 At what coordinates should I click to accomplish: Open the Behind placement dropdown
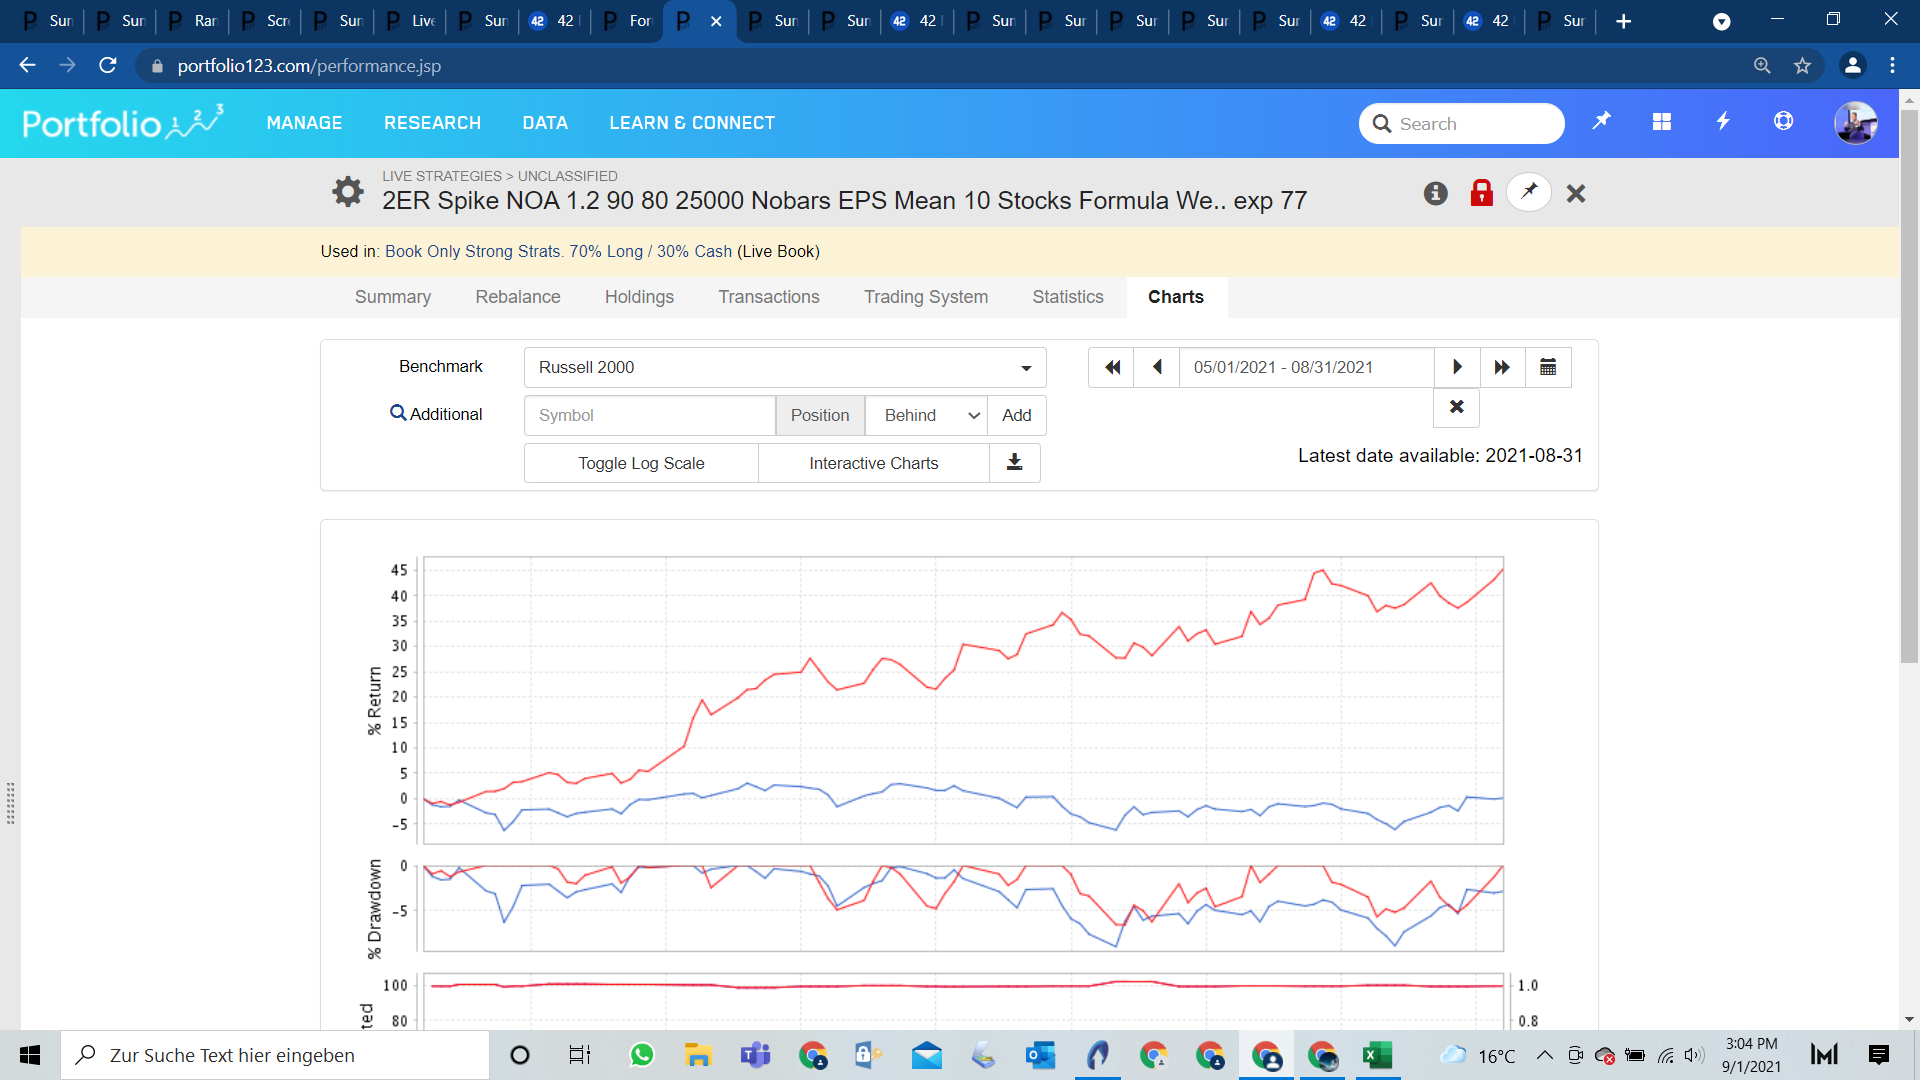tap(927, 415)
